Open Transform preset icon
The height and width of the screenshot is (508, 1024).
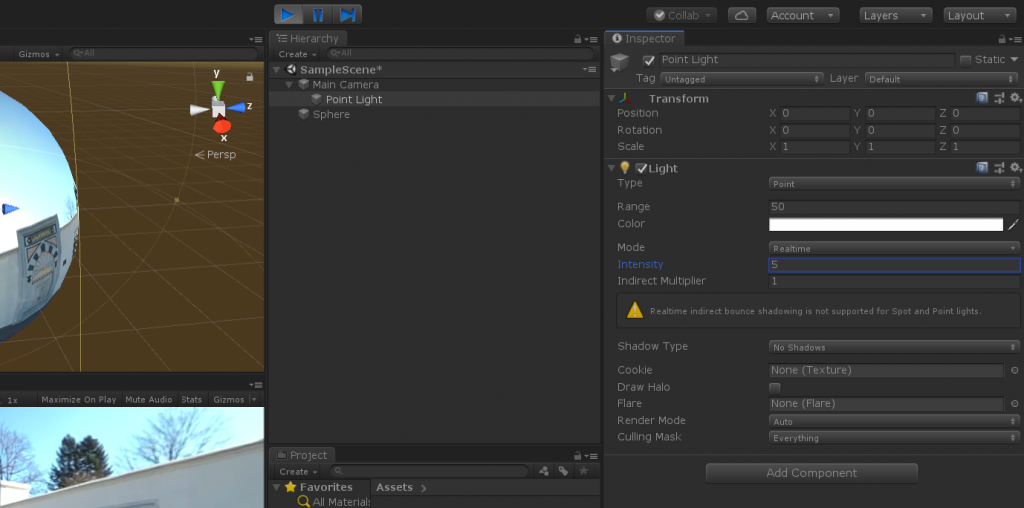pos(999,98)
